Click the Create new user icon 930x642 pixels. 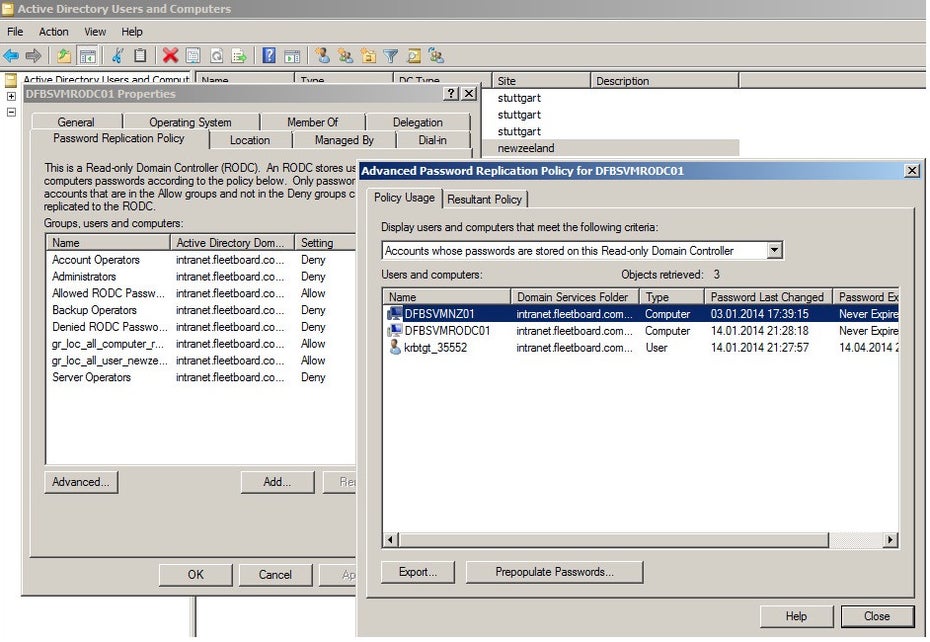click(x=322, y=56)
